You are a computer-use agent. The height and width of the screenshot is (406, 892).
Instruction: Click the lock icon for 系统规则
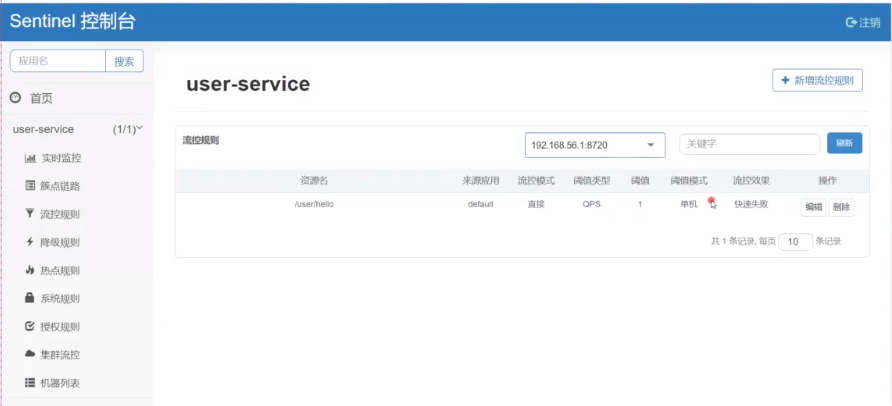30,297
